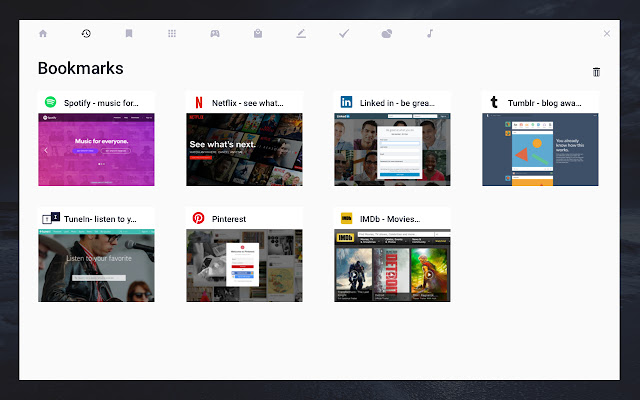Click the Pinterest logo icon
640x400 pixels.
(198, 218)
